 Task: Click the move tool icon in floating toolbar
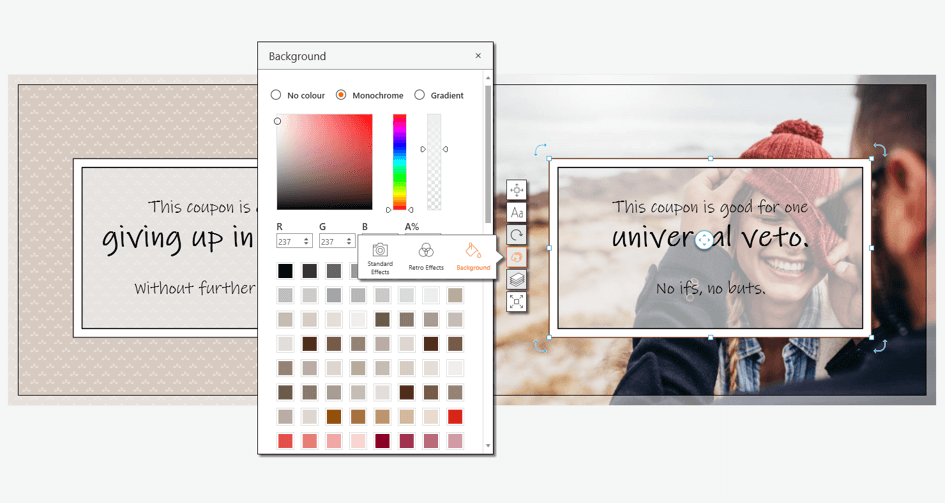[517, 190]
